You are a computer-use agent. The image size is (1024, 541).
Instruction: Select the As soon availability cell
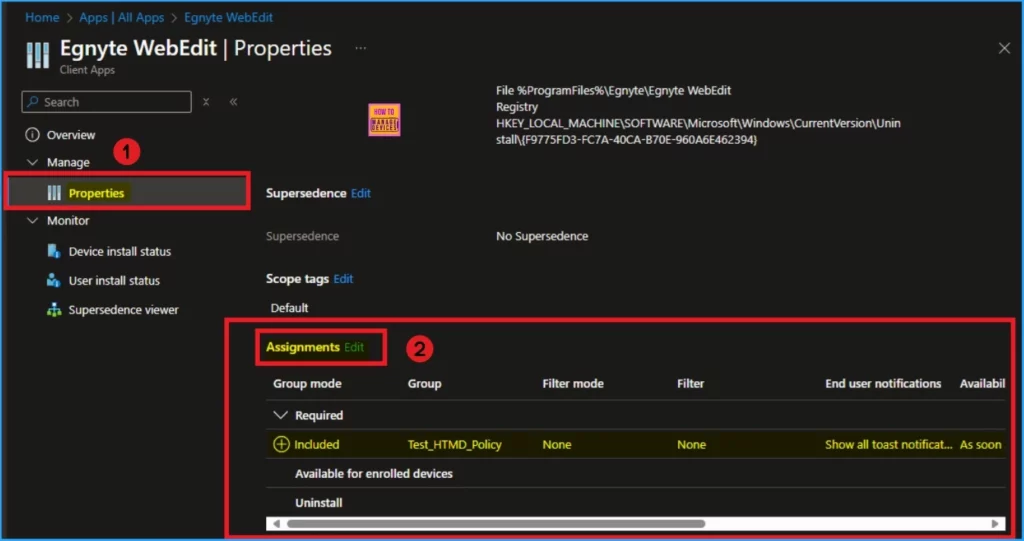pos(980,444)
